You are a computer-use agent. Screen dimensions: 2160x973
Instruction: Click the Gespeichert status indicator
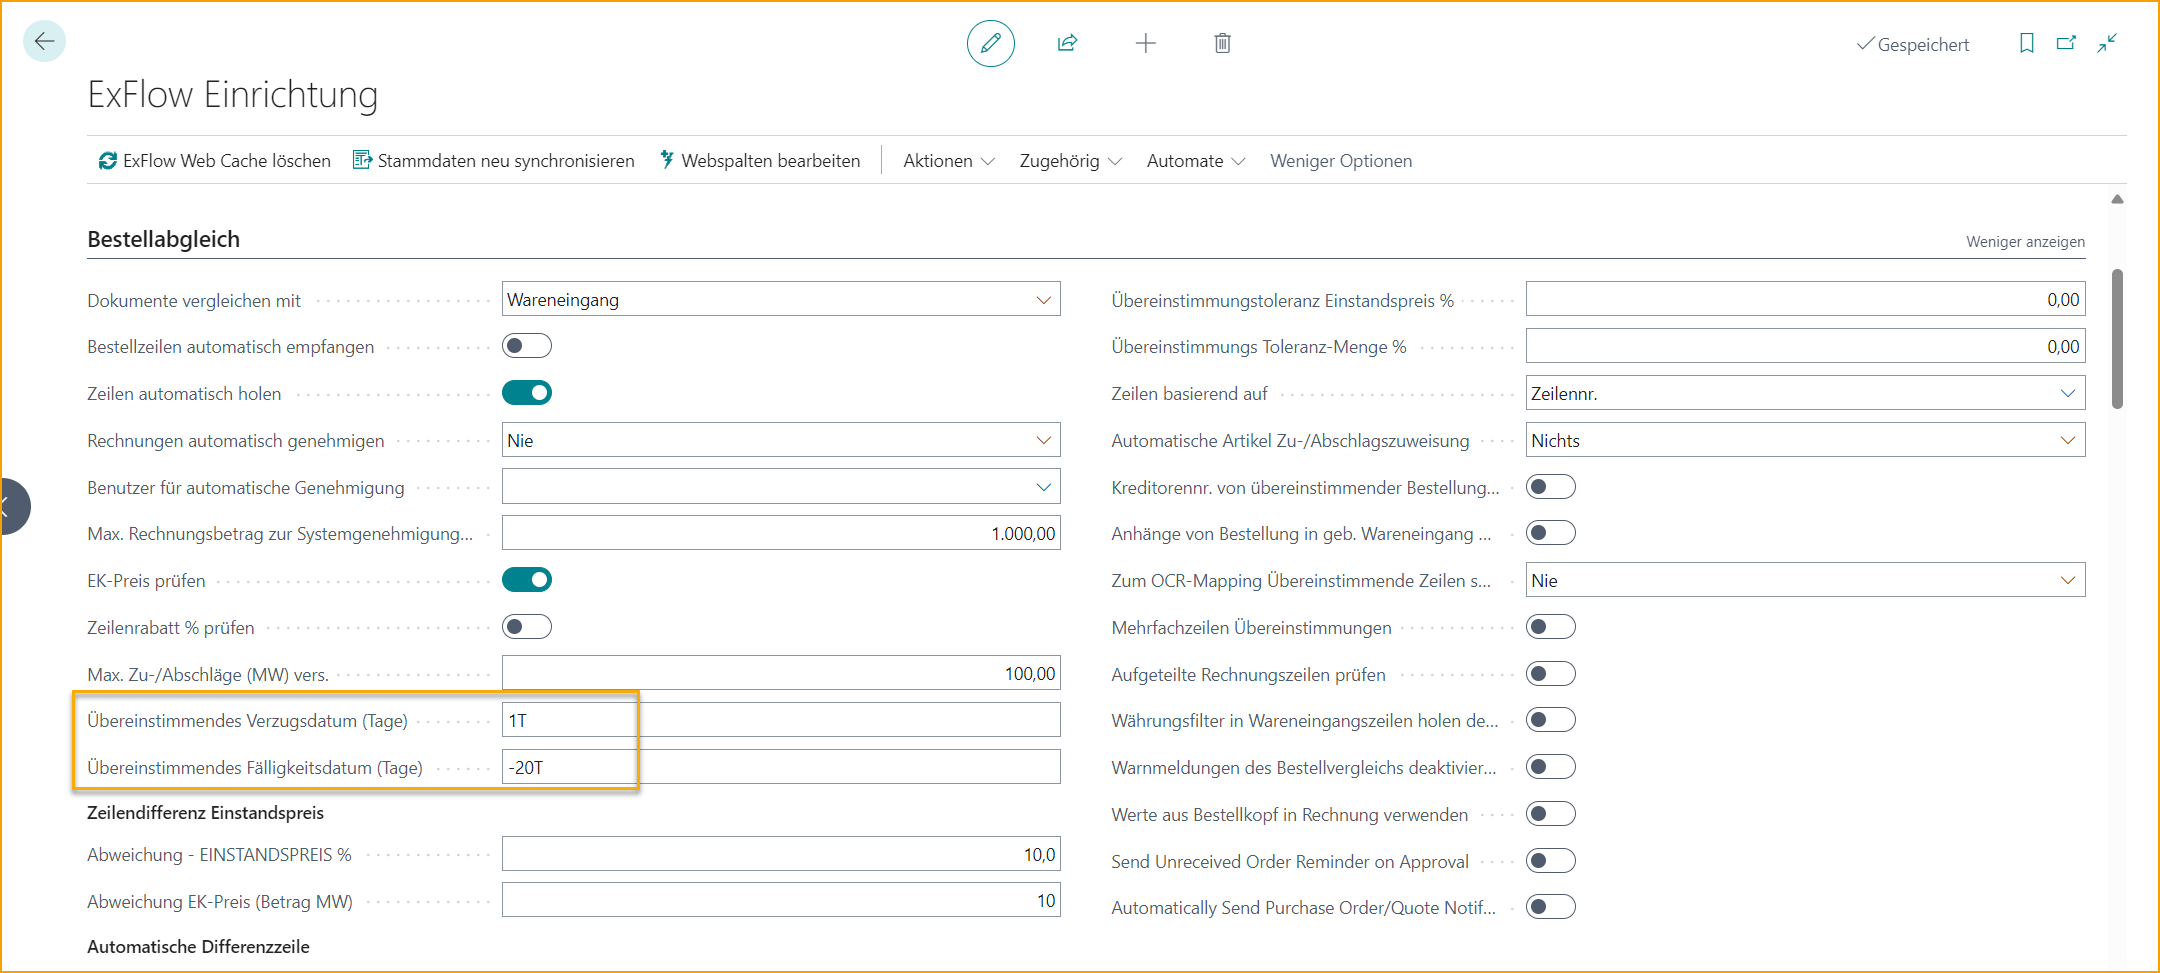point(1912,44)
